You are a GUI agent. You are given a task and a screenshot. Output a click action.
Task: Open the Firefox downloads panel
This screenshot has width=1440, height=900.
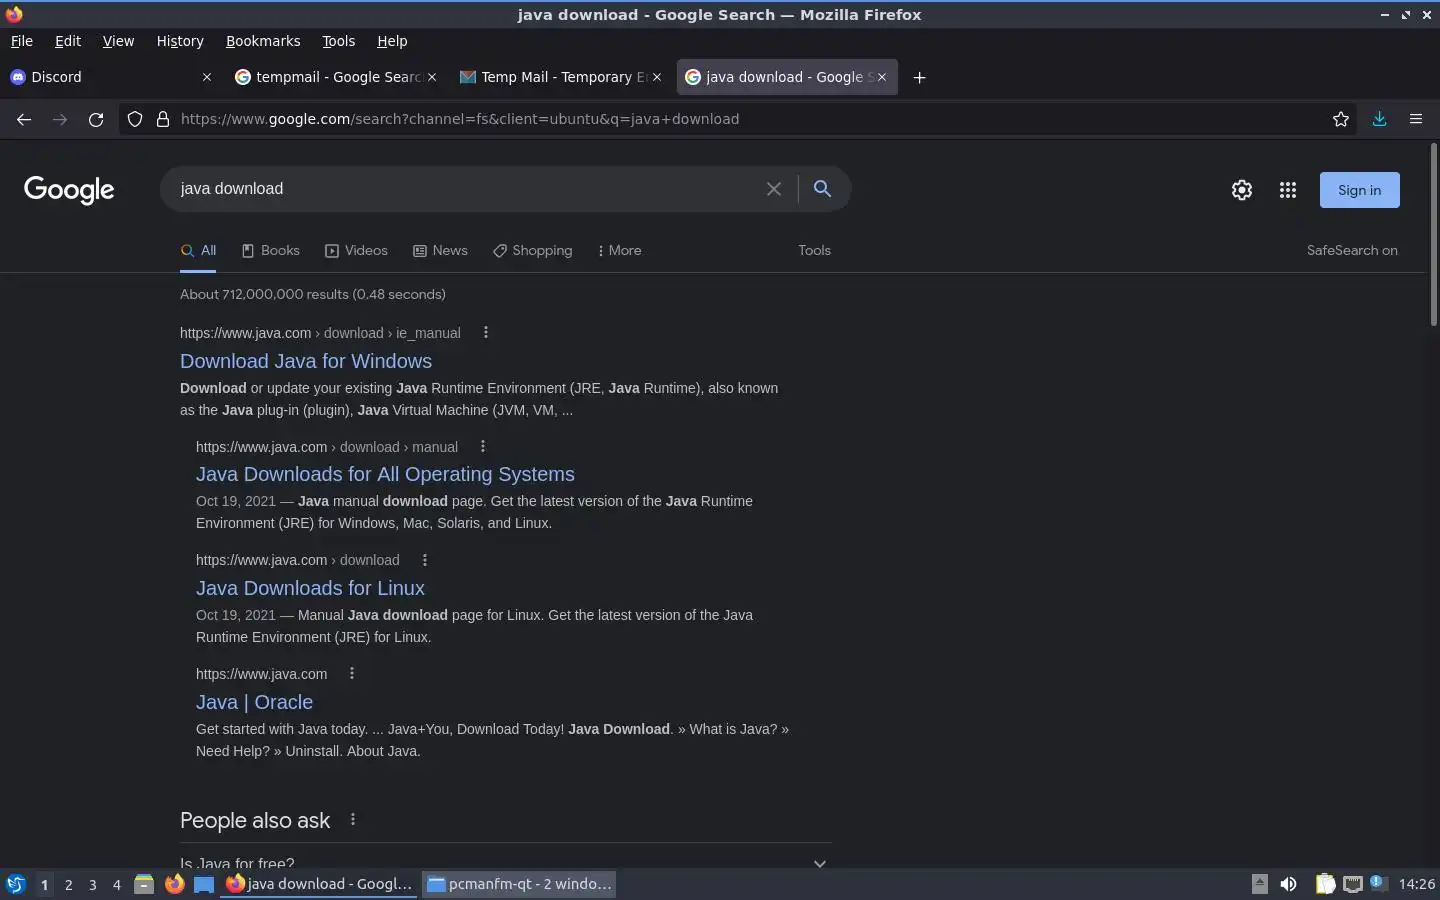1379,119
